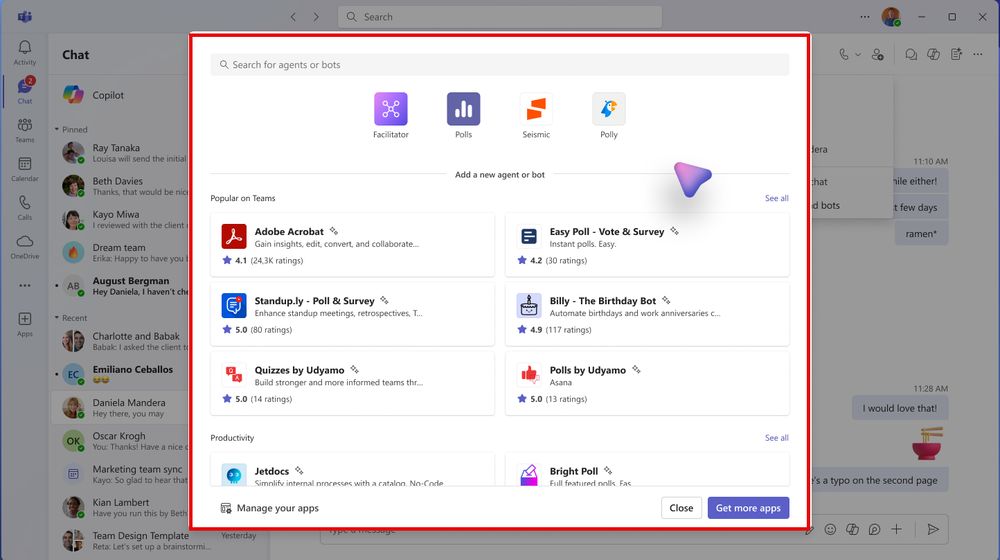This screenshot has width=1000, height=560.
Task: Open the Facilitator agent icon
Action: (390, 108)
